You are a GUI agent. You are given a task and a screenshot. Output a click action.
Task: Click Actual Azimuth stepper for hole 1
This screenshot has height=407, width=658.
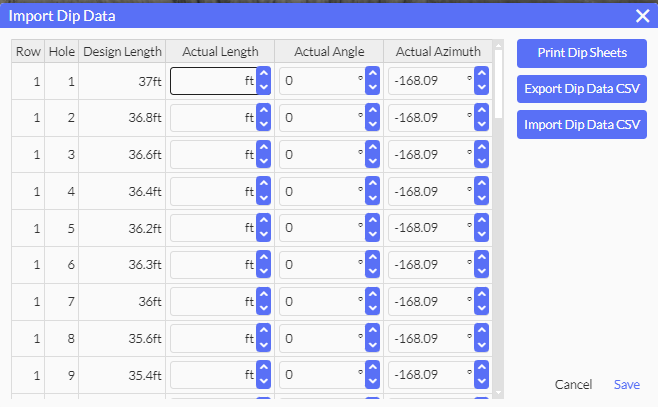[481, 81]
